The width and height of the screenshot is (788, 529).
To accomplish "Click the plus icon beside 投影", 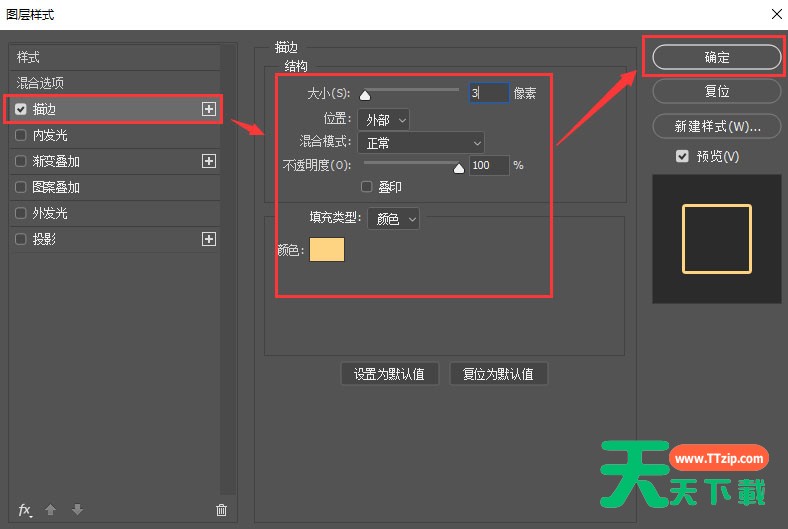I will click(209, 239).
